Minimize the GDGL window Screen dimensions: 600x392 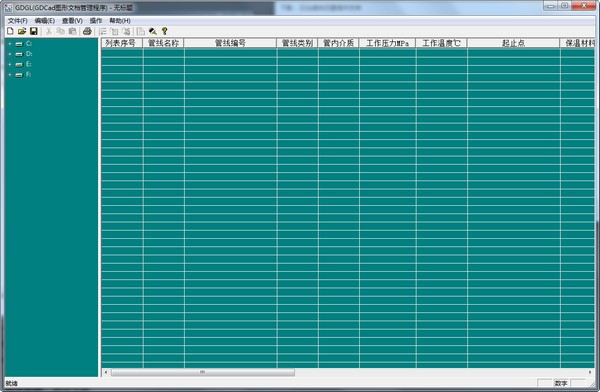[551, 6]
